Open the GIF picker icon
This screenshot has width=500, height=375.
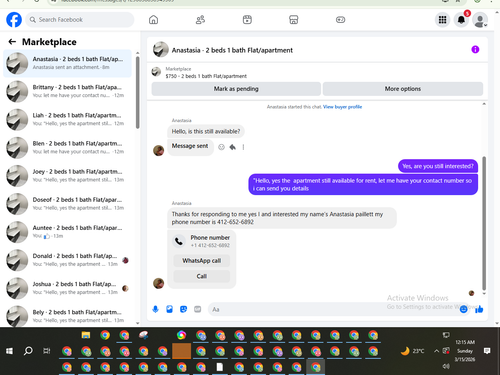198,309
